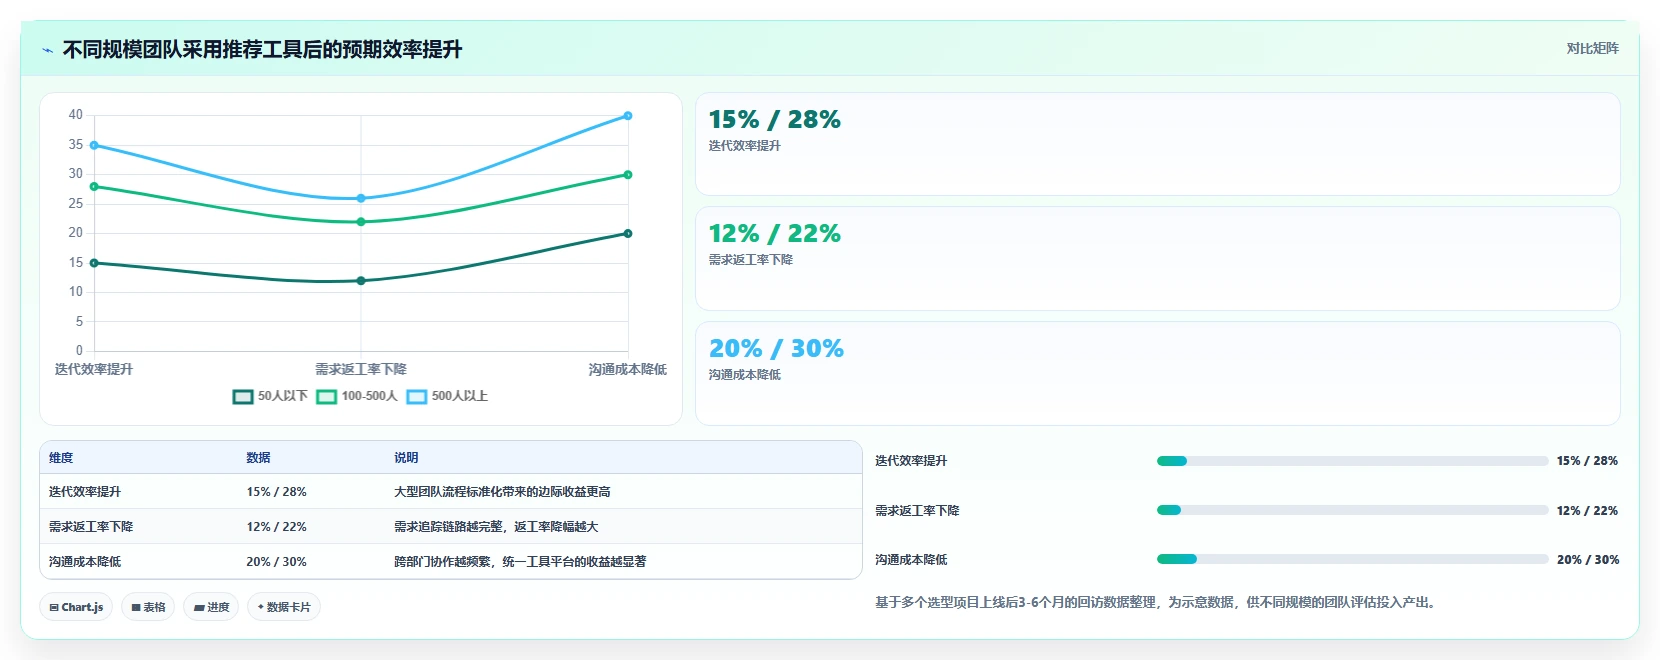Viewport: 1660px width, 660px height.
Task: Click the 100-500人 data point at 迭代效率提升
Action: pyautogui.click(x=94, y=186)
